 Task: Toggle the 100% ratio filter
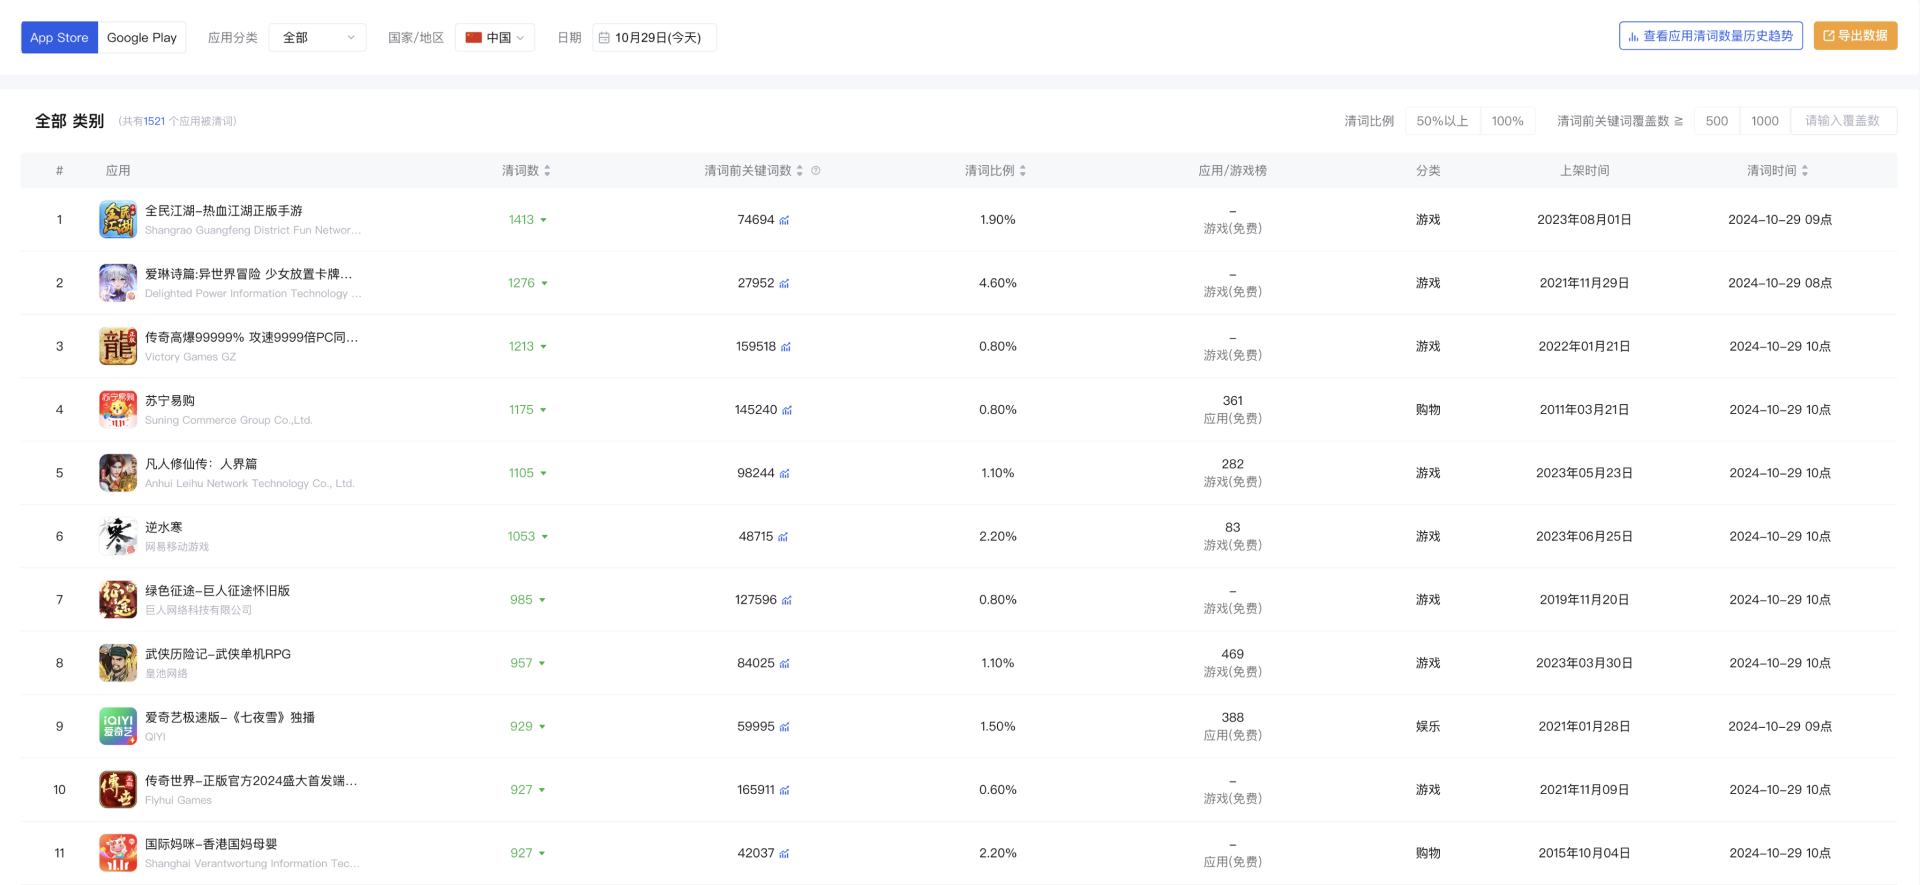(1507, 121)
